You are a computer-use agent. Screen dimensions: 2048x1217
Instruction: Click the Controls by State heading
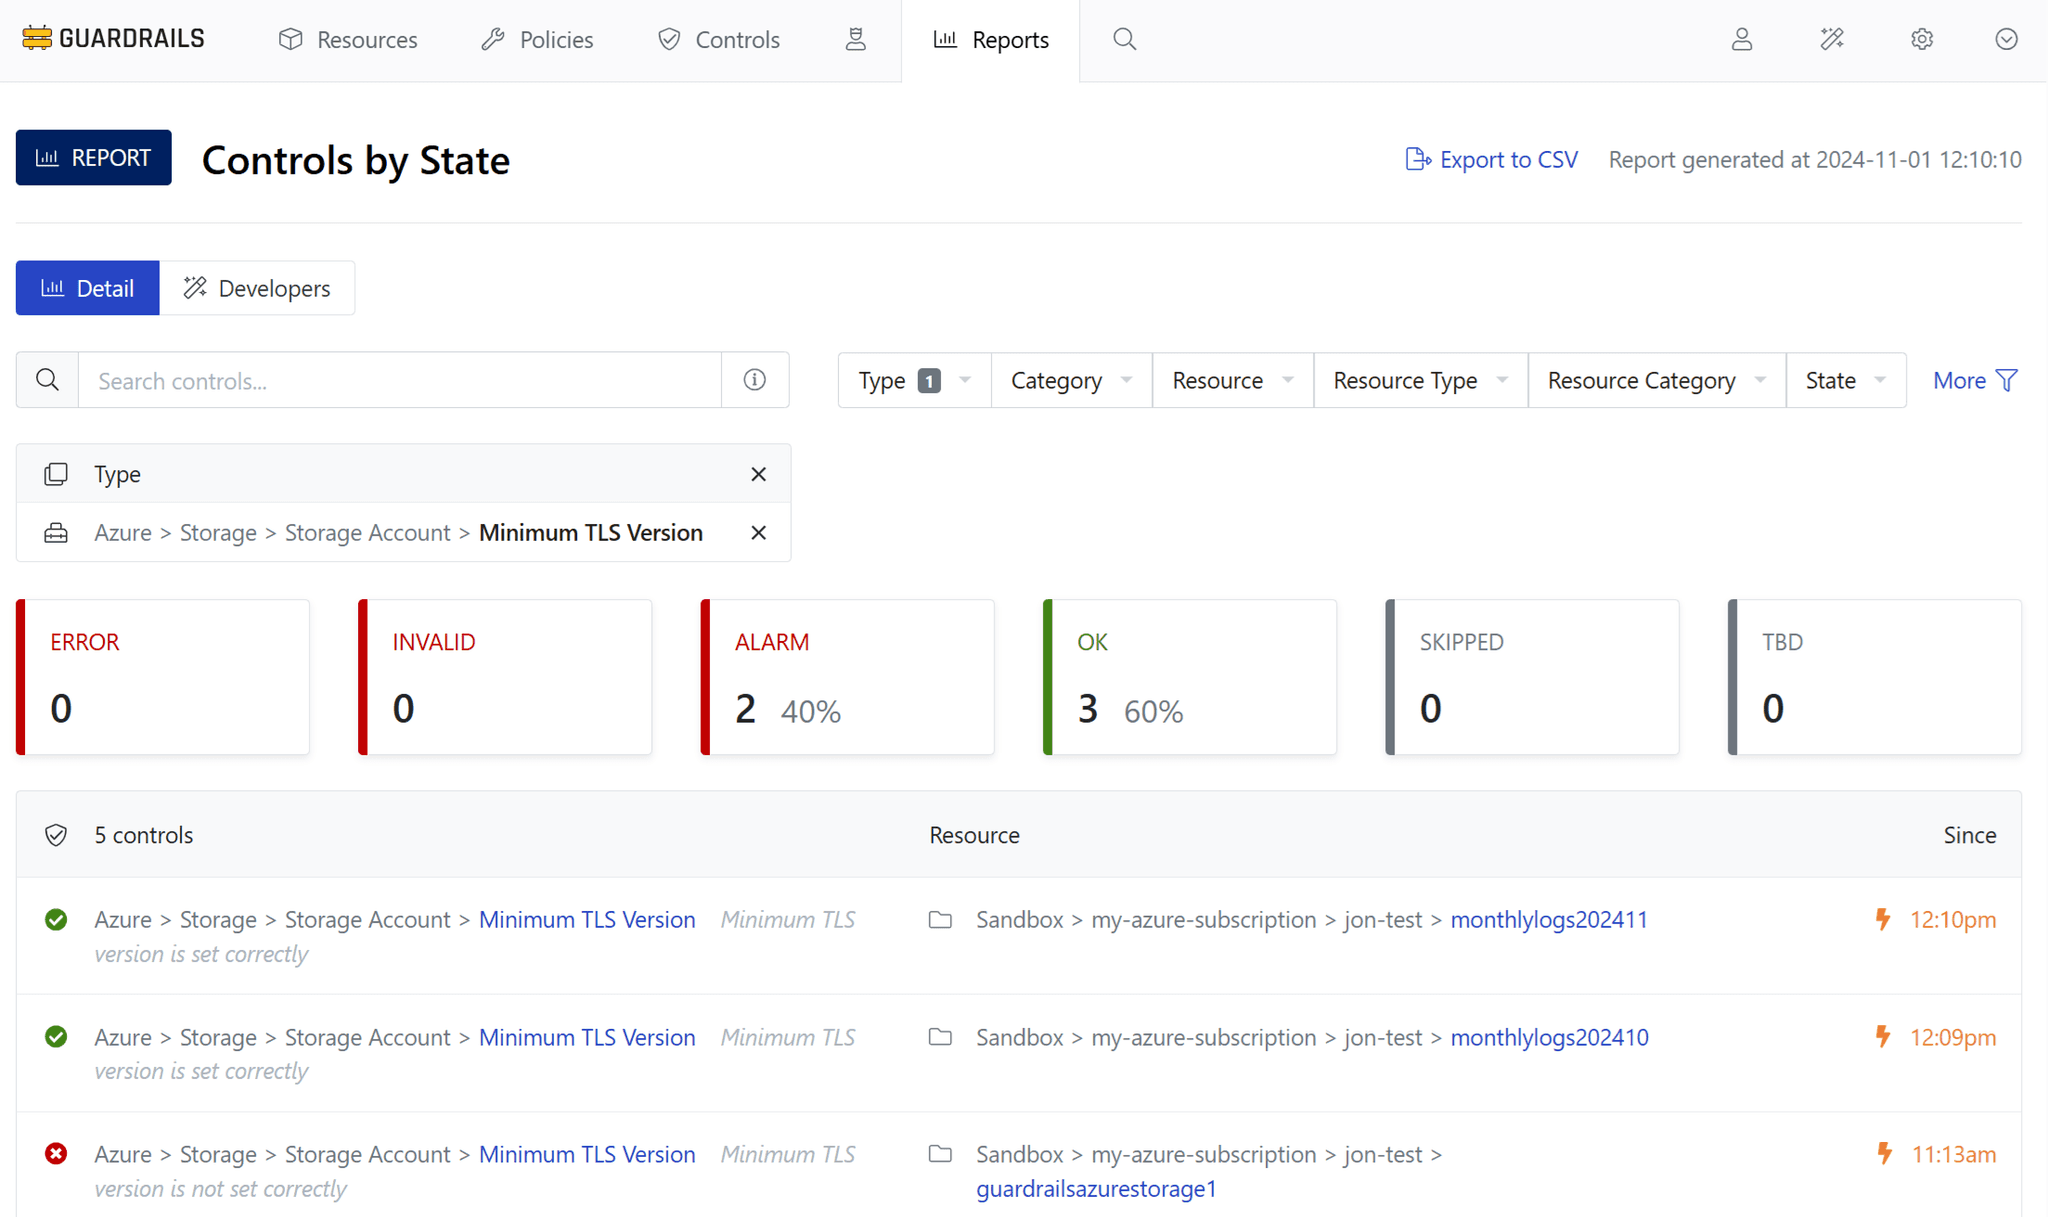pos(356,160)
